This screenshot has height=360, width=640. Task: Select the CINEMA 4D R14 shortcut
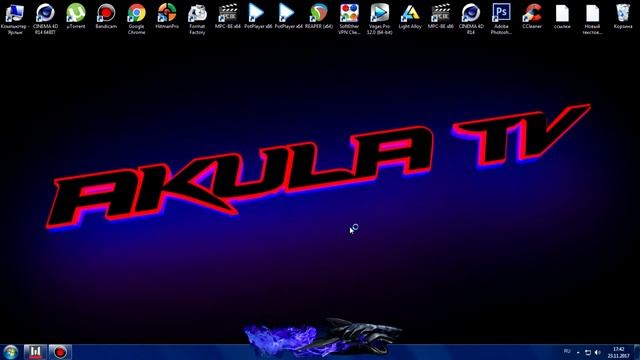click(471, 18)
